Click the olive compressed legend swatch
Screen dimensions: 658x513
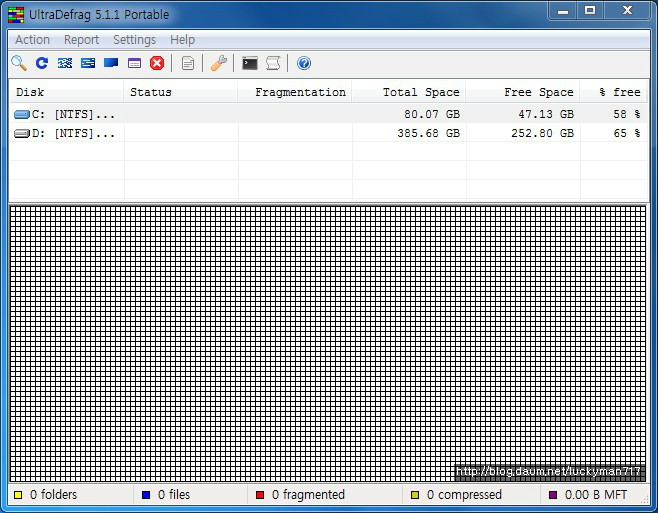coord(415,495)
